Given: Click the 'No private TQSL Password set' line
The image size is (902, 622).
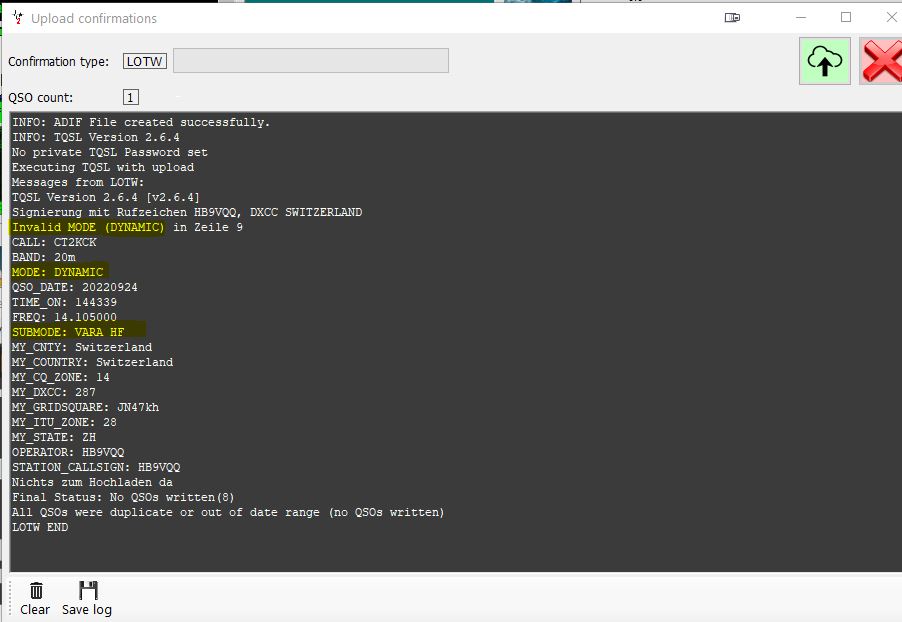Looking at the screenshot, I should (110, 152).
